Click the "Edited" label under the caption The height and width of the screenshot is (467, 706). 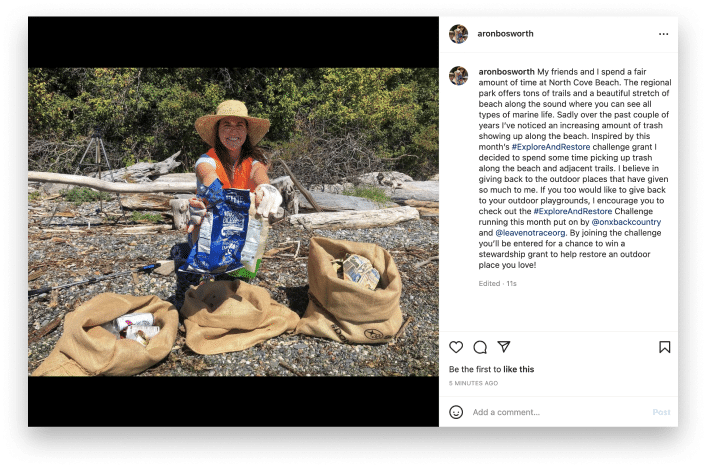(x=489, y=284)
